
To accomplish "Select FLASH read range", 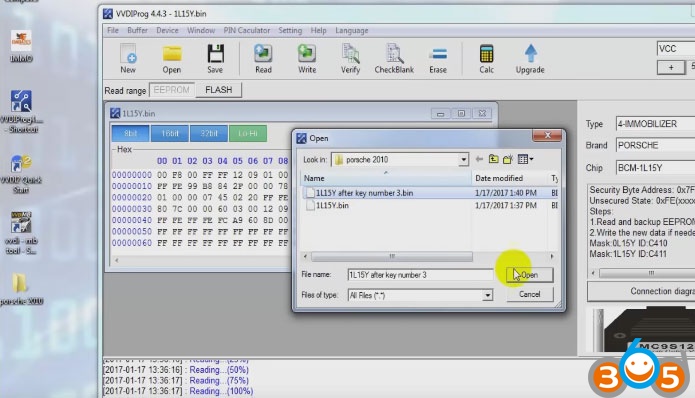I will pyautogui.click(x=219, y=90).
